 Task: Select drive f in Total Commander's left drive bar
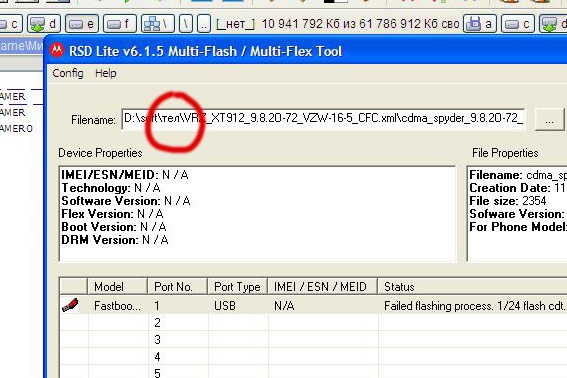click(x=120, y=24)
